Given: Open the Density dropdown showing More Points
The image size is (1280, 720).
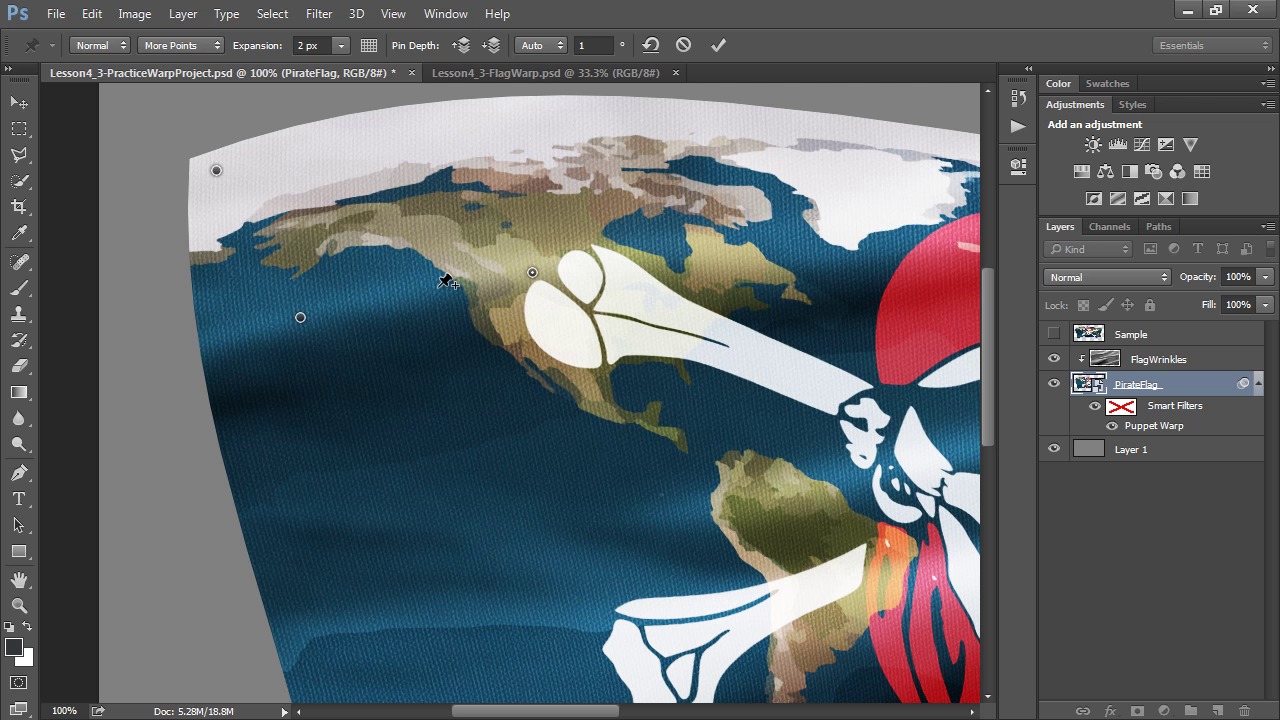Looking at the screenshot, I should [180, 45].
